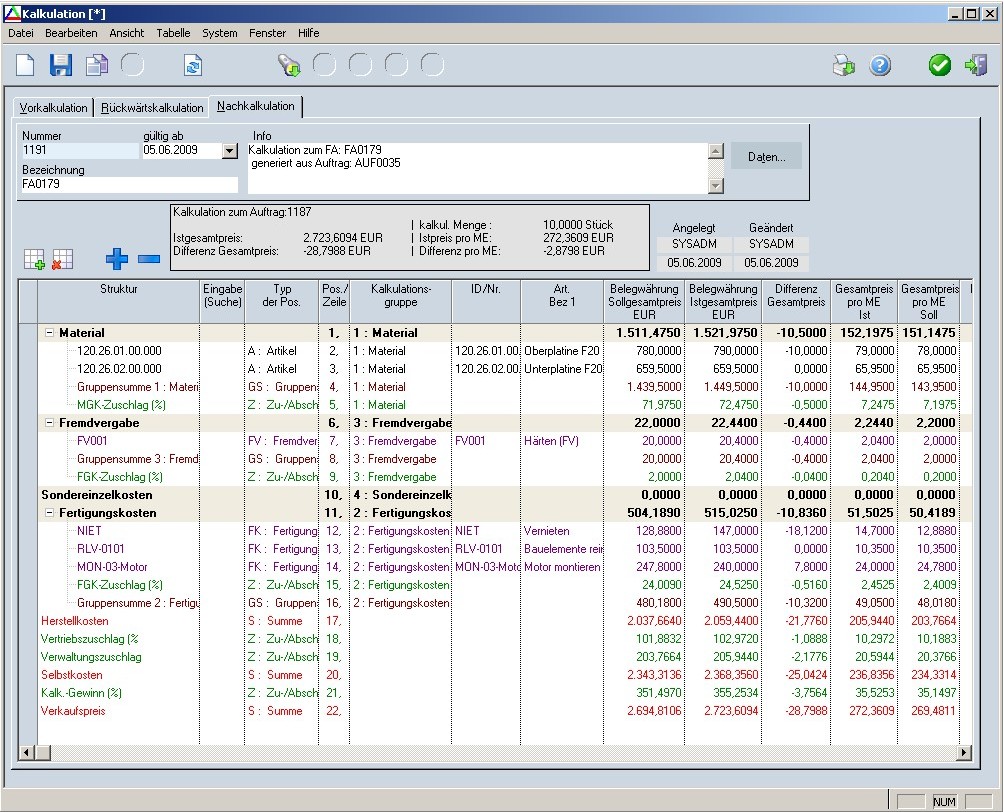1004x812 pixels.
Task: Click into the Bezeichnung field containing FA0179
Action: click(129, 185)
